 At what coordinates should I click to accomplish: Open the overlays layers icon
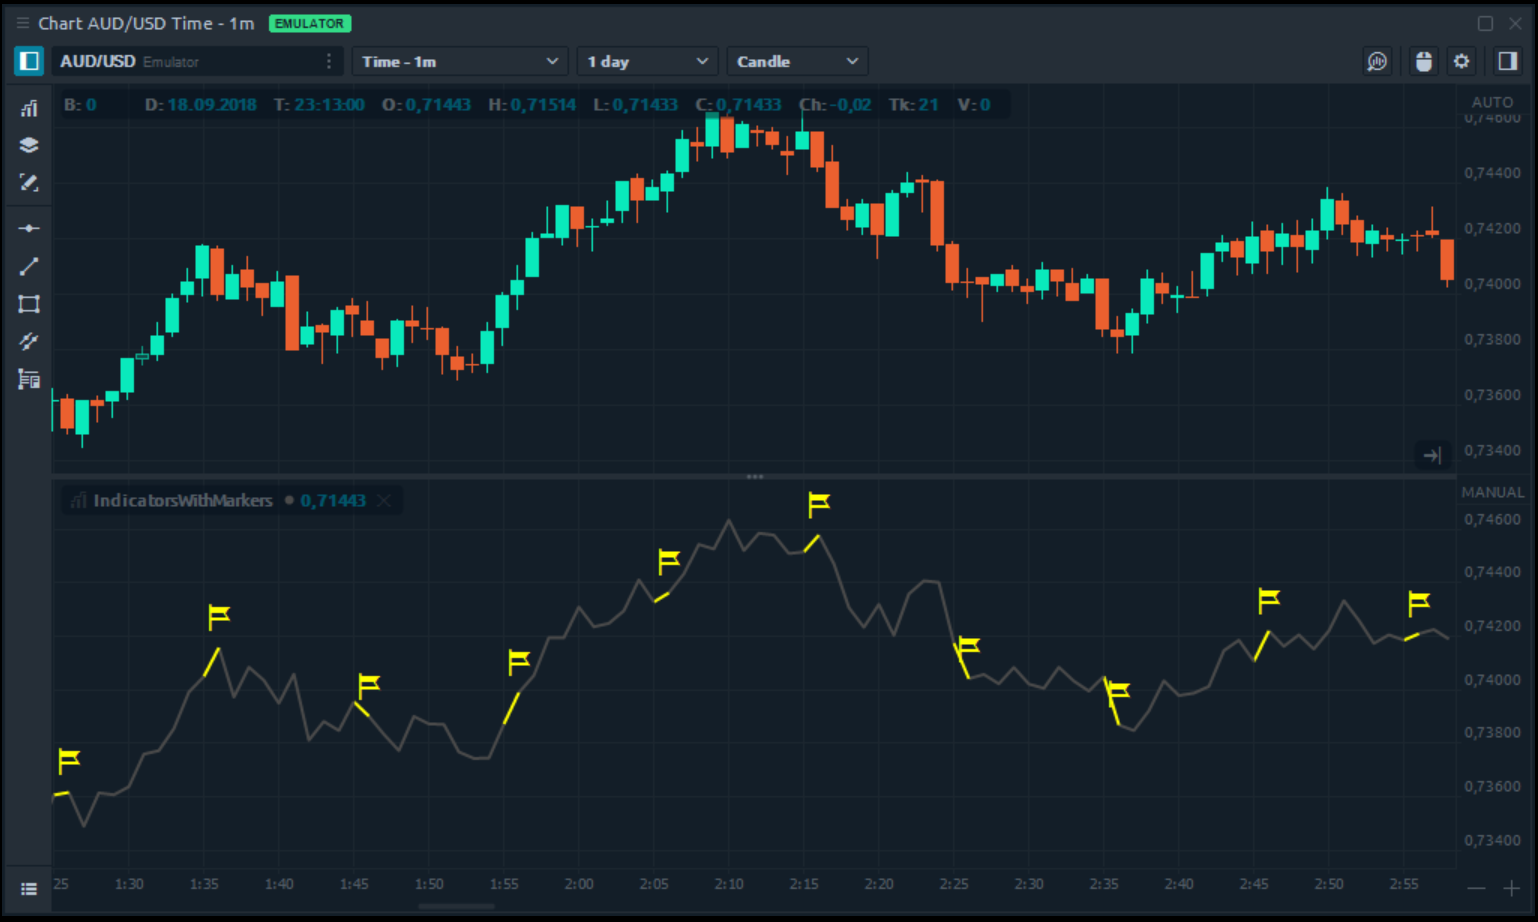click(x=29, y=145)
